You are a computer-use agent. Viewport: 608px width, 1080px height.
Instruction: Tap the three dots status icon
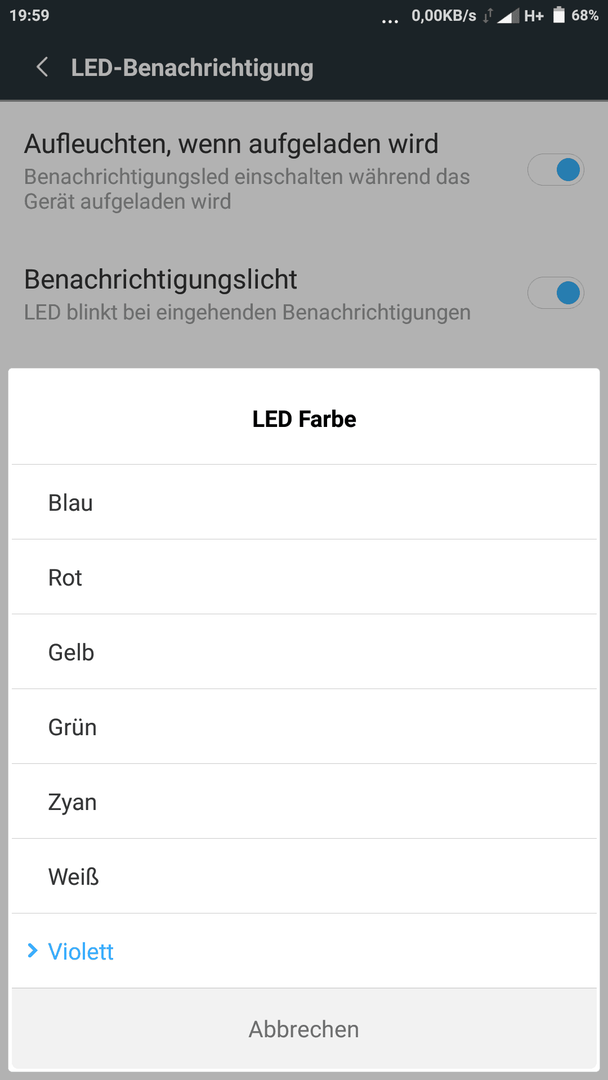pyautogui.click(x=390, y=21)
